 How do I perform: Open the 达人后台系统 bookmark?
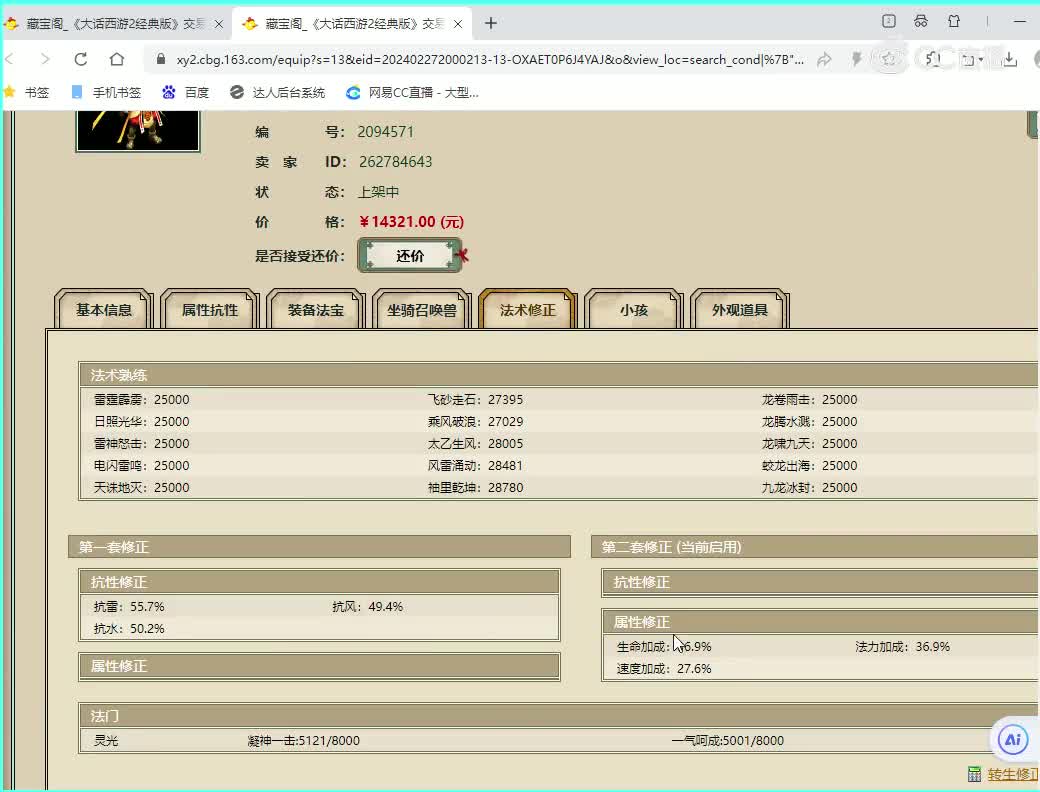click(278, 92)
